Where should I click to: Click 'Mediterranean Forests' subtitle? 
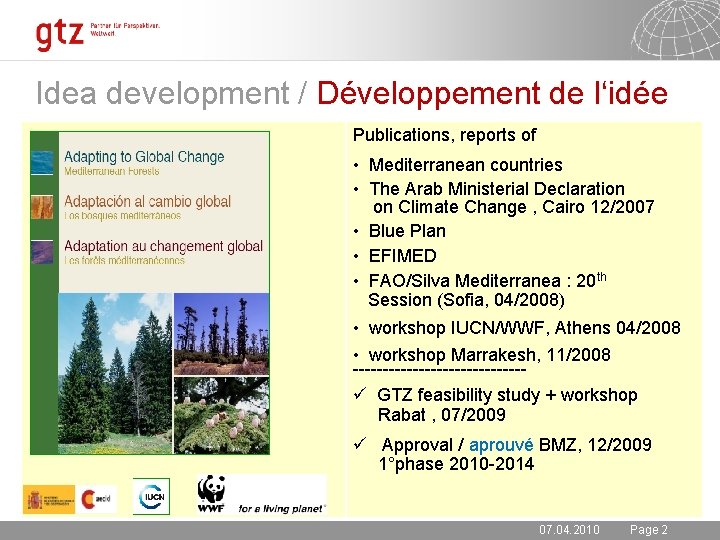[112, 171]
